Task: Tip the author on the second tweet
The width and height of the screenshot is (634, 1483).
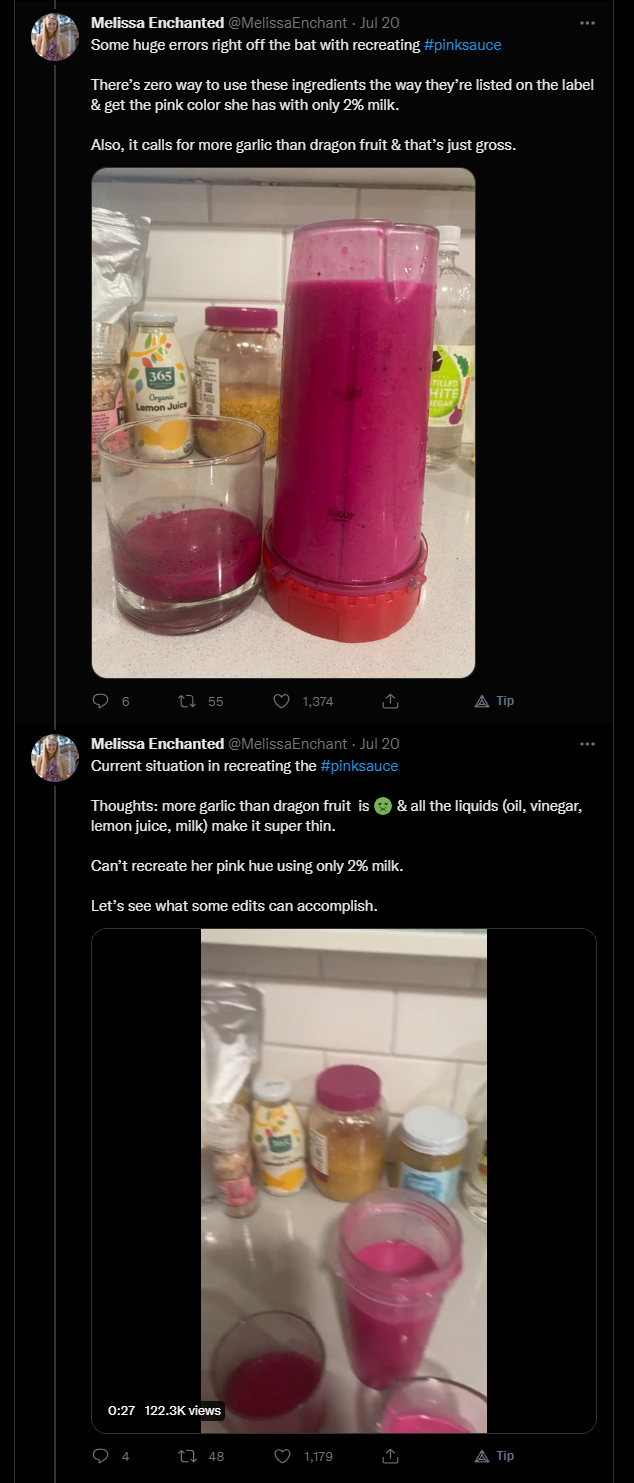Action: click(x=494, y=1456)
